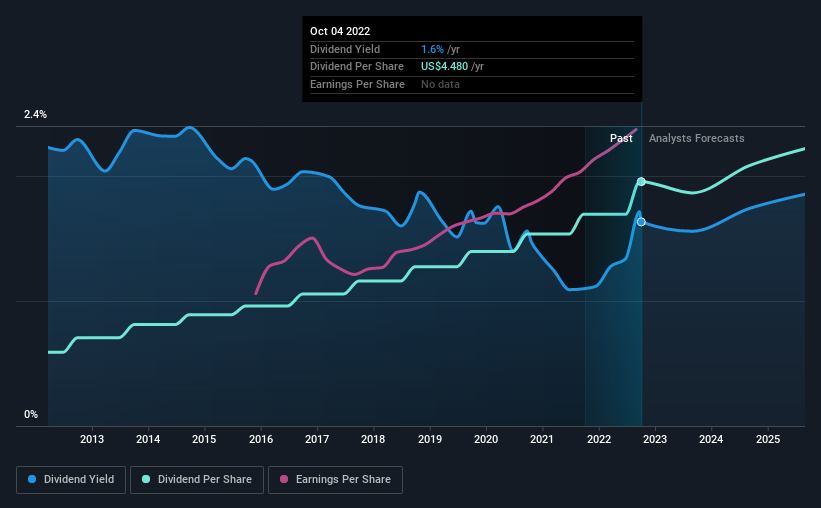Click the tooltip Dividend Yield row label
Screen dimensions: 821x508
(x=345, y=49)
